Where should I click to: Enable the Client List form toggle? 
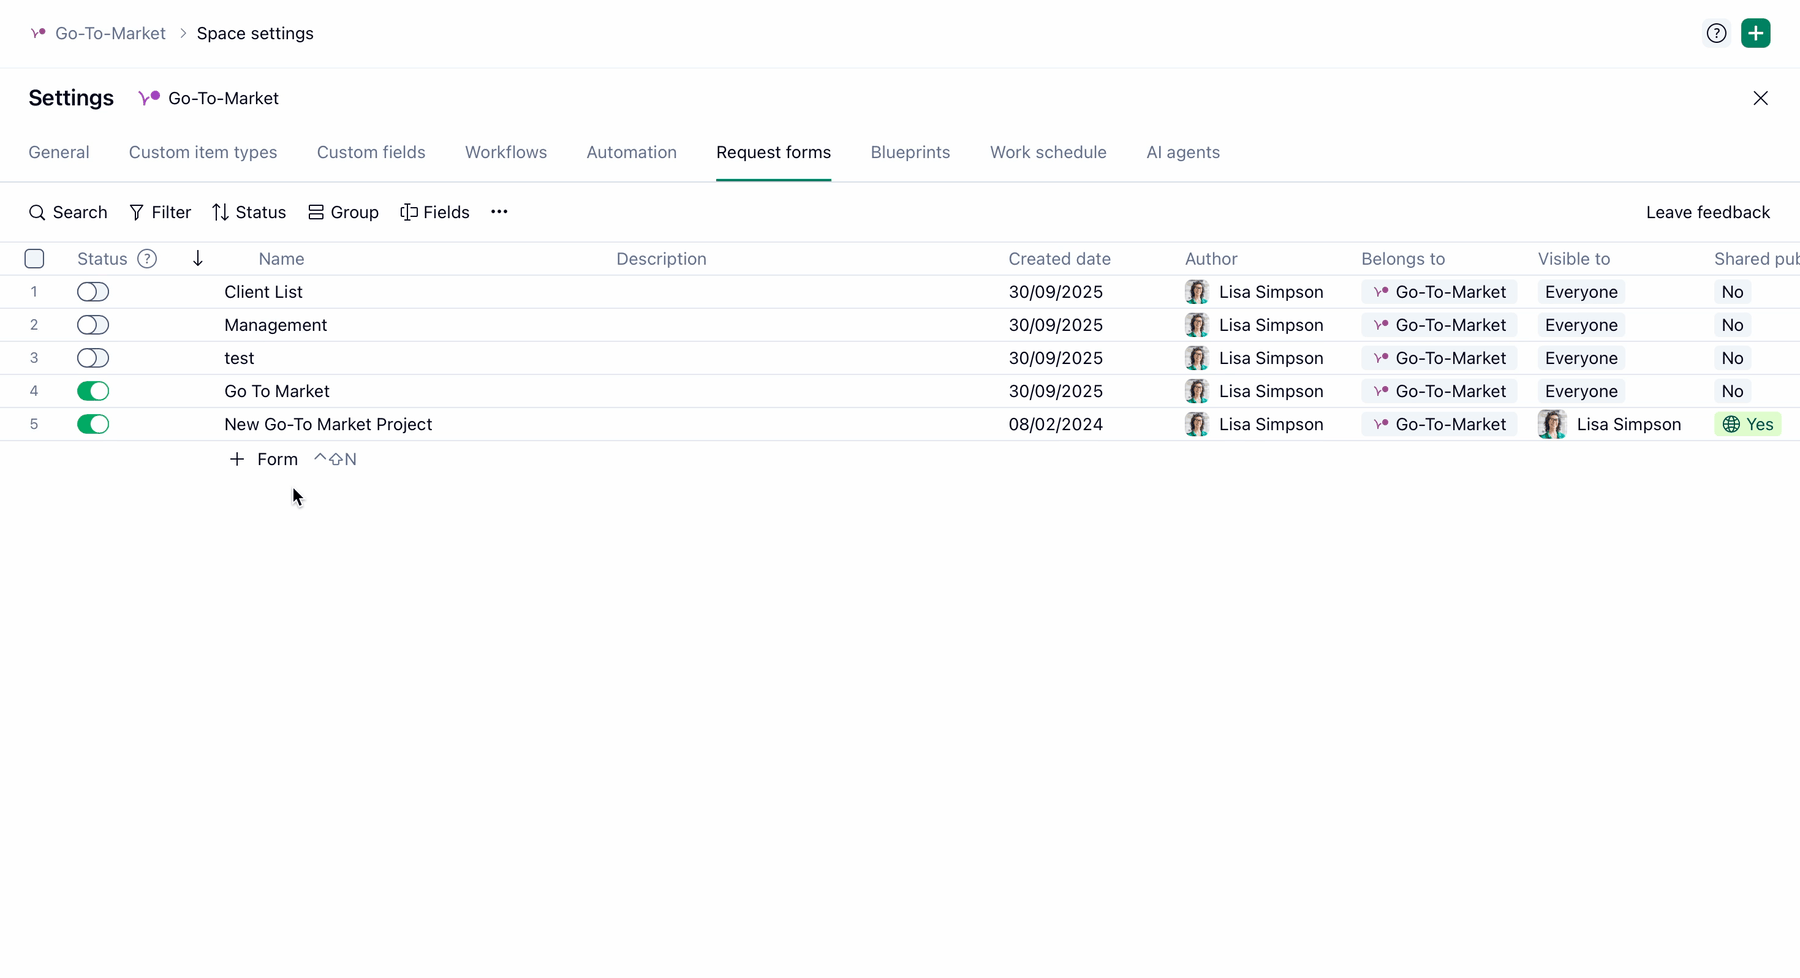[x=93, y=292]
